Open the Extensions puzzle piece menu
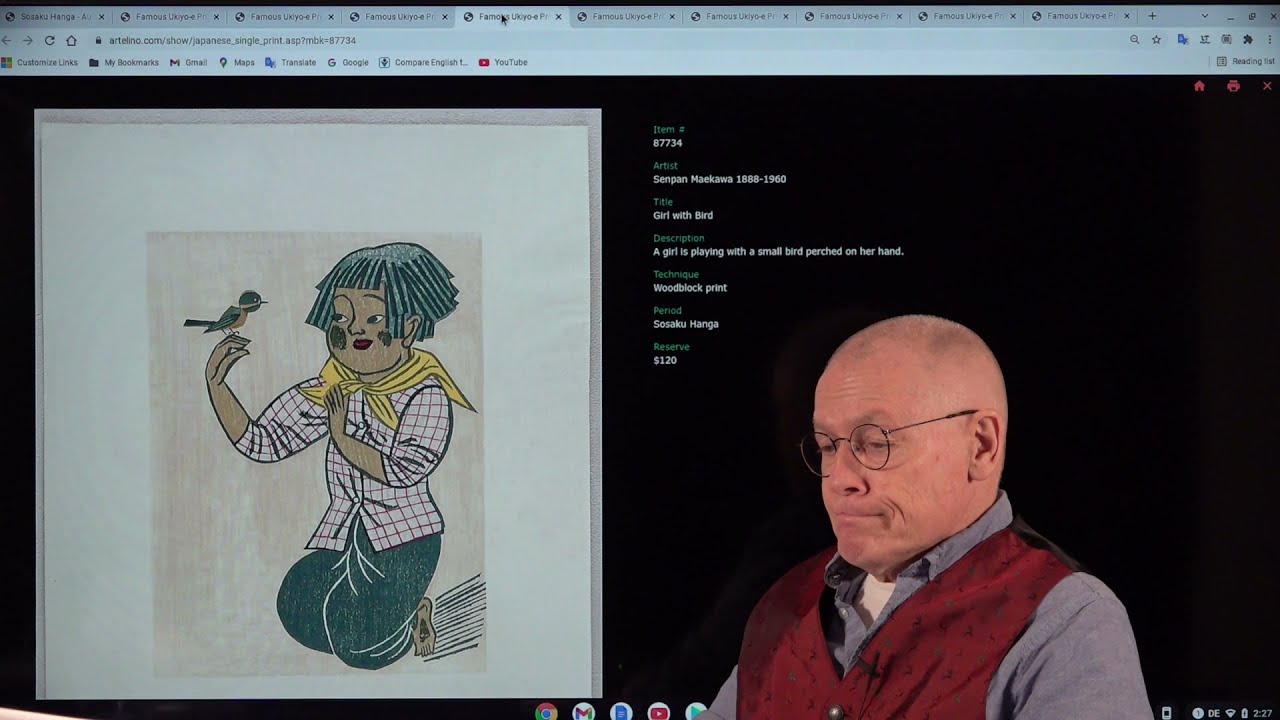This screenshot has width=1280, height=720. (x=1247, y=40)
